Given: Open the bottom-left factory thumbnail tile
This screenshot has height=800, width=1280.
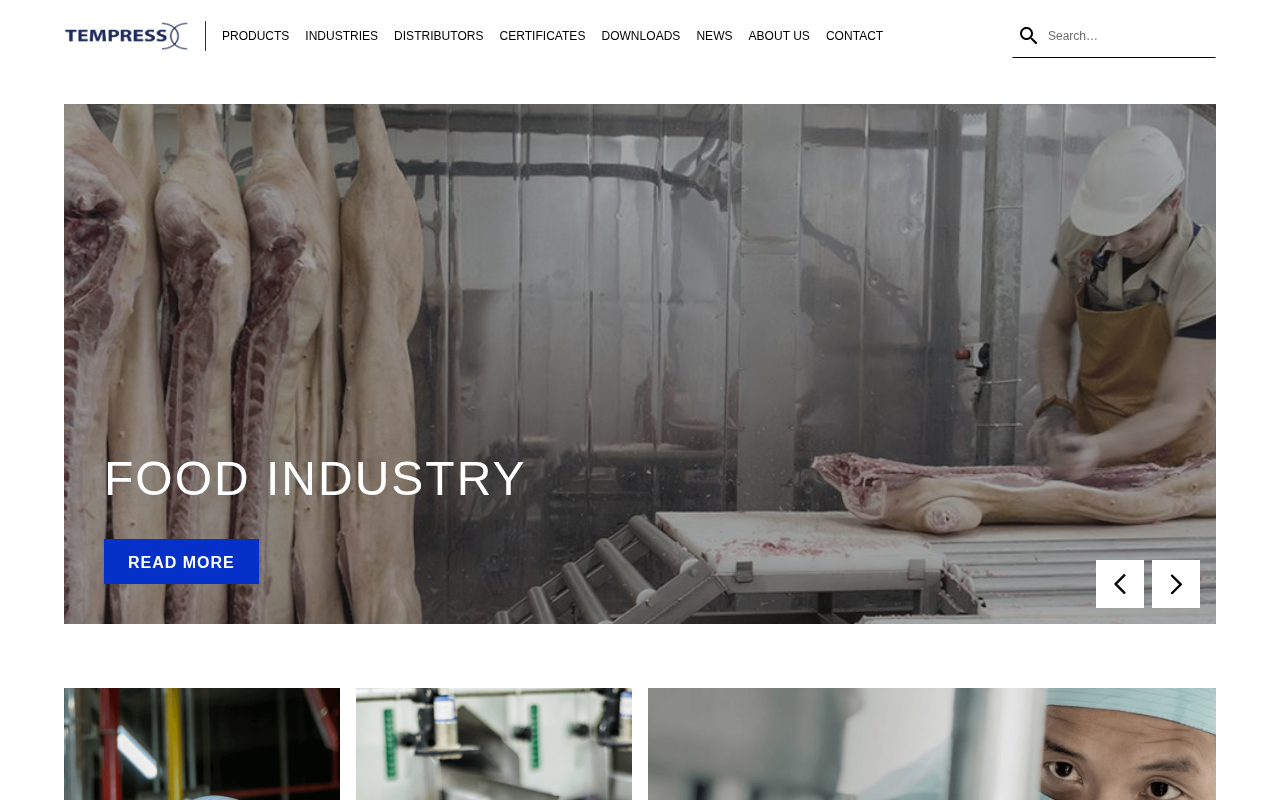Looking at the screenshot, I should pos(202,744).
